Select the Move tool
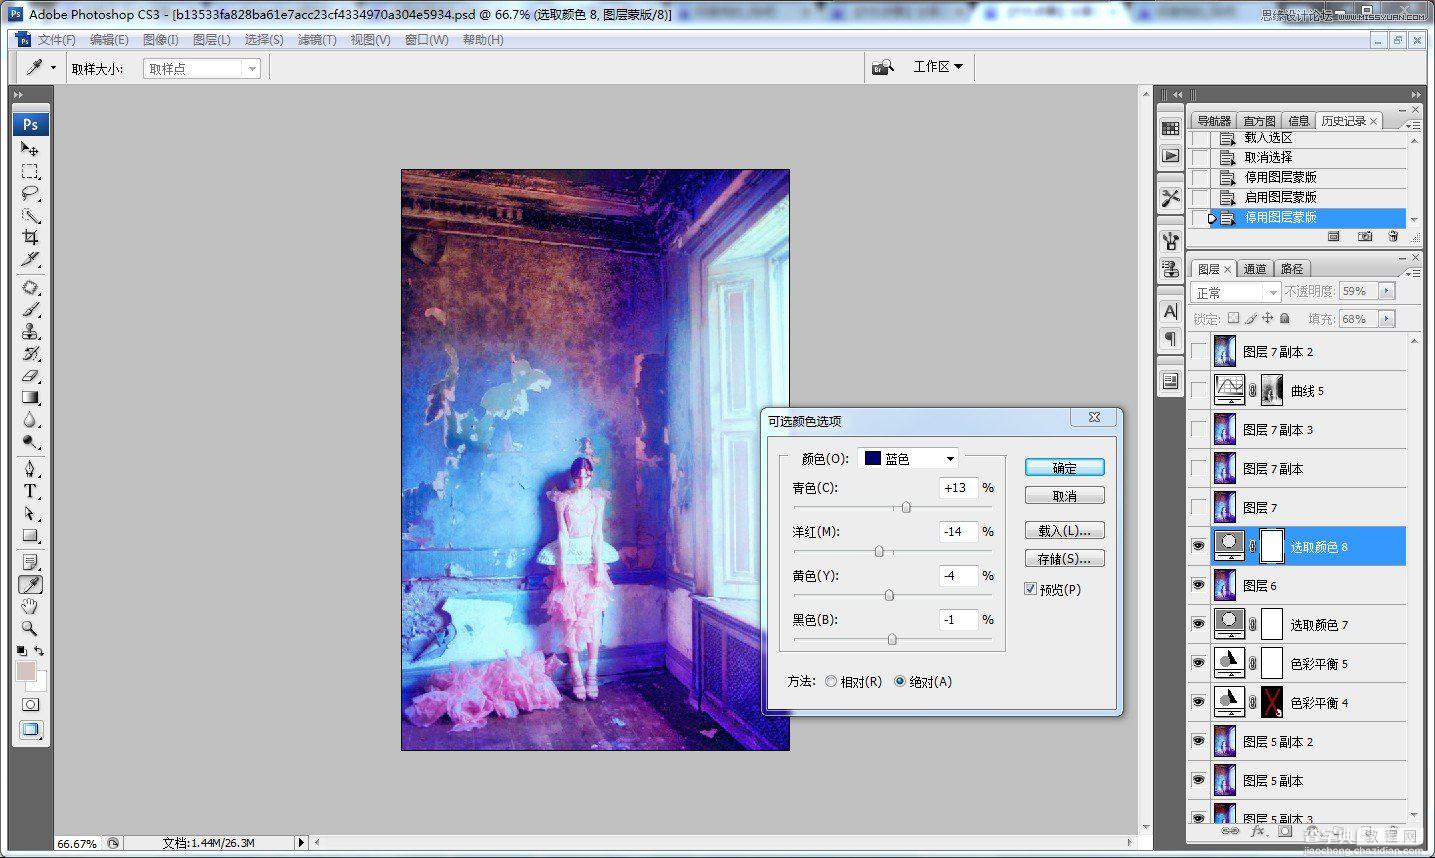 (x=30, y=149)
